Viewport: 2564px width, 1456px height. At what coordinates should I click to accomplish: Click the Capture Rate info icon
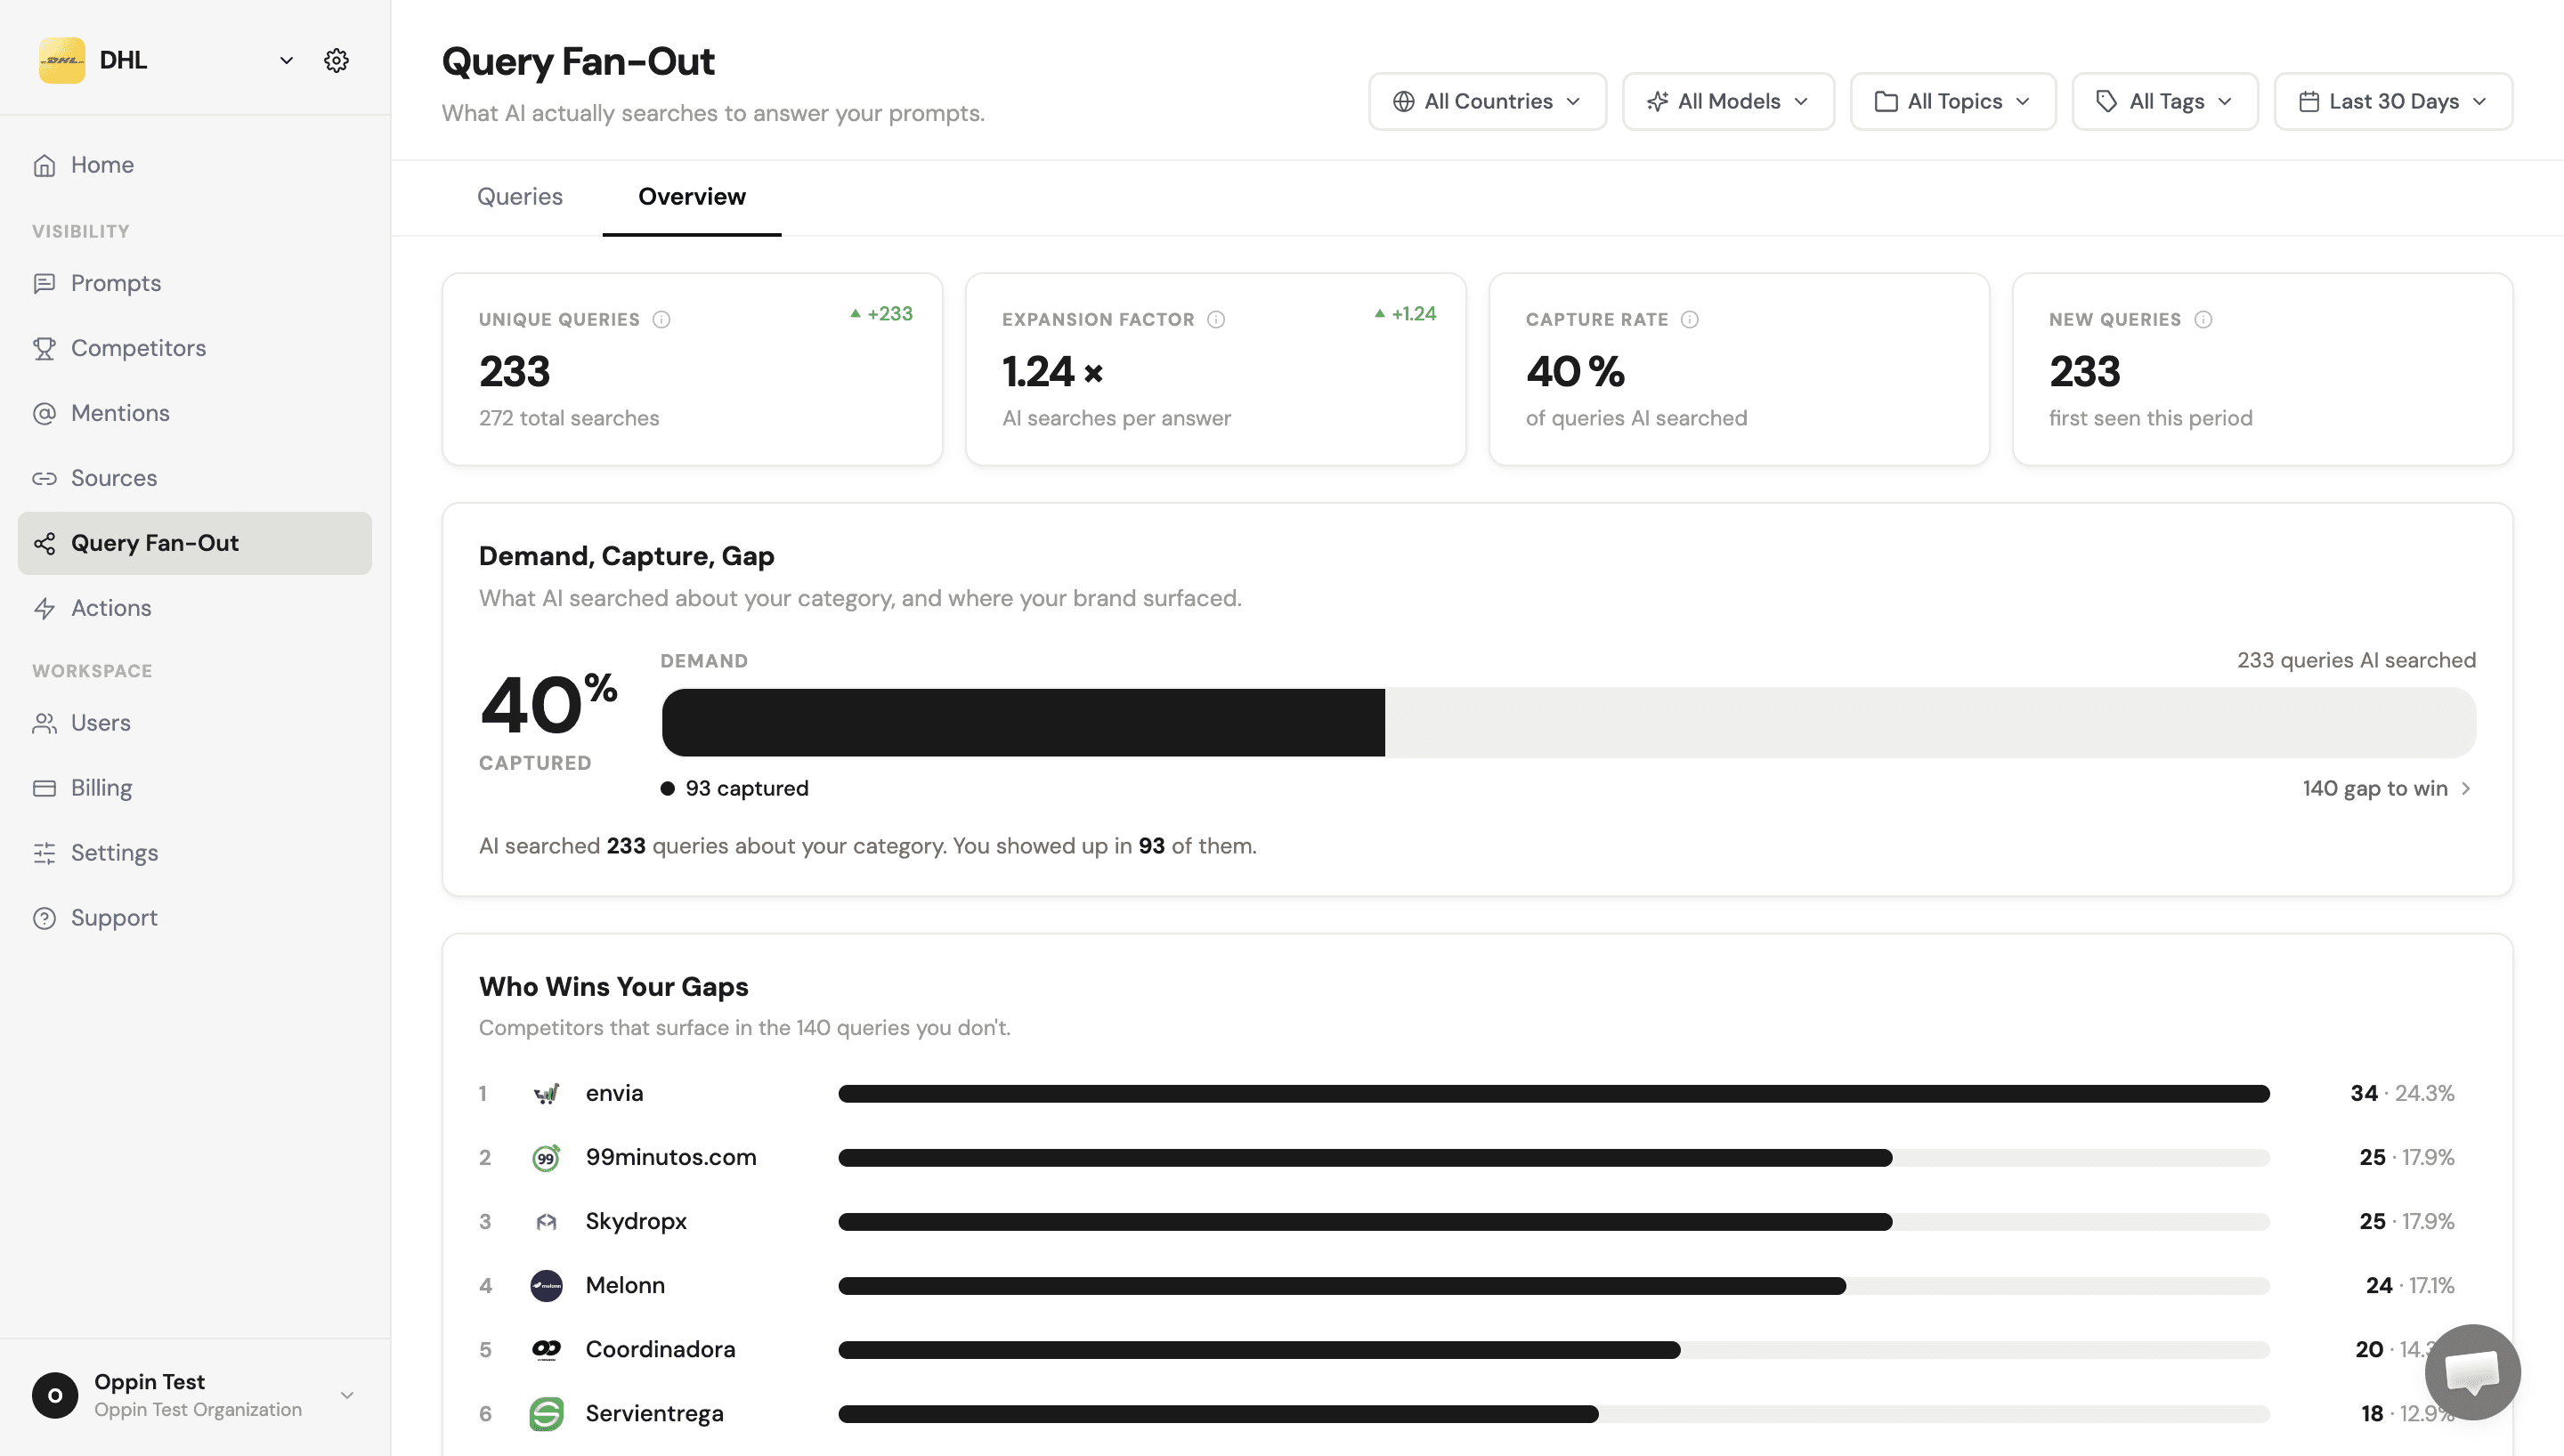(1690, 320)
